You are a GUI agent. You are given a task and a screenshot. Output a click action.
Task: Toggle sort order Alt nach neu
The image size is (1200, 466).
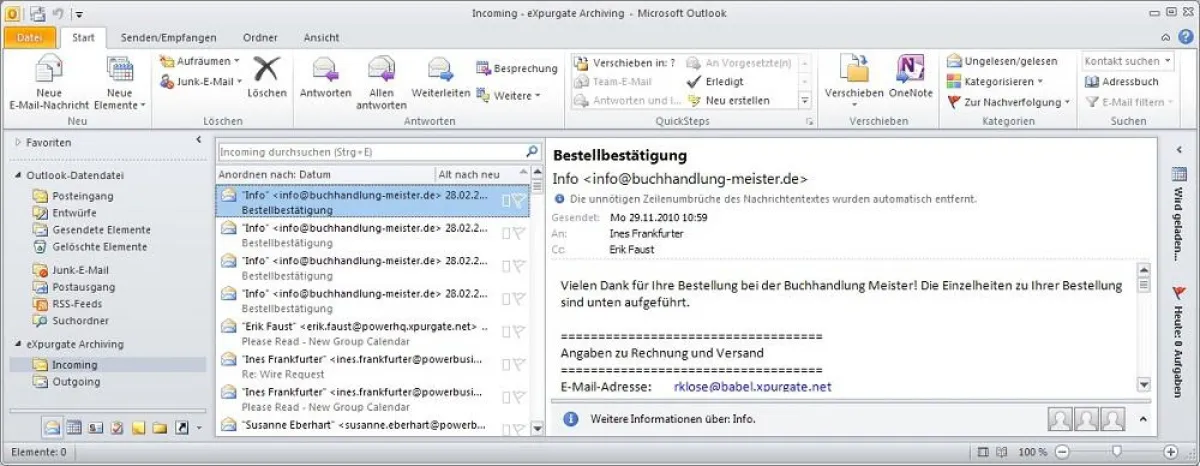point(469,175)
